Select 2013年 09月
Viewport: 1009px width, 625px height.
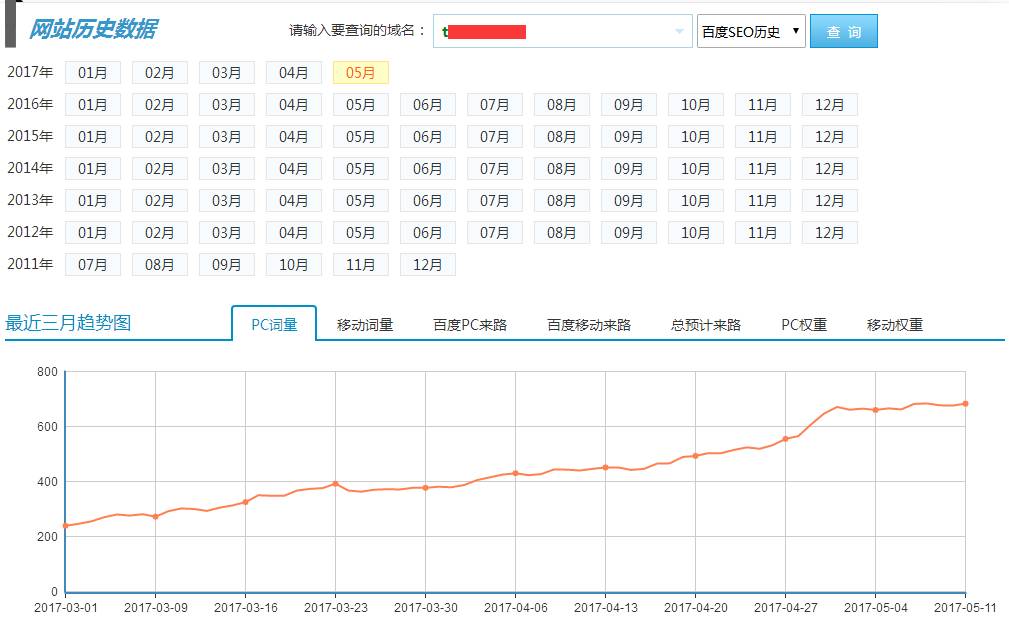tap(629, 201)
